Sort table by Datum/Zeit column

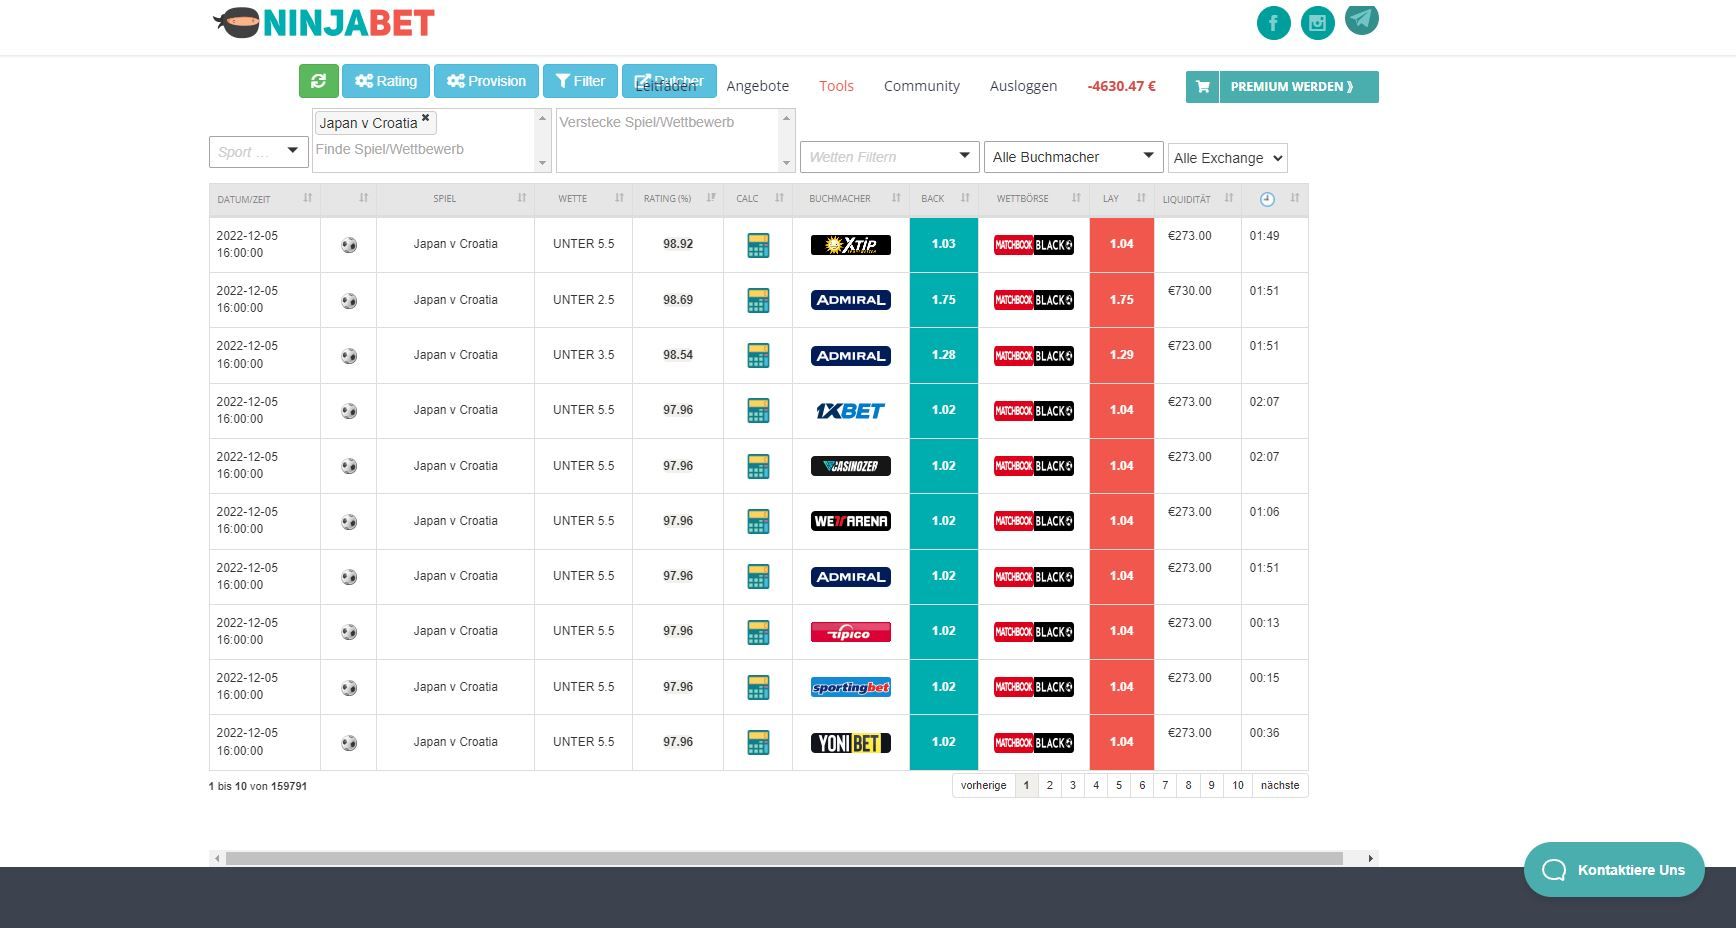(x=264, y=199)
